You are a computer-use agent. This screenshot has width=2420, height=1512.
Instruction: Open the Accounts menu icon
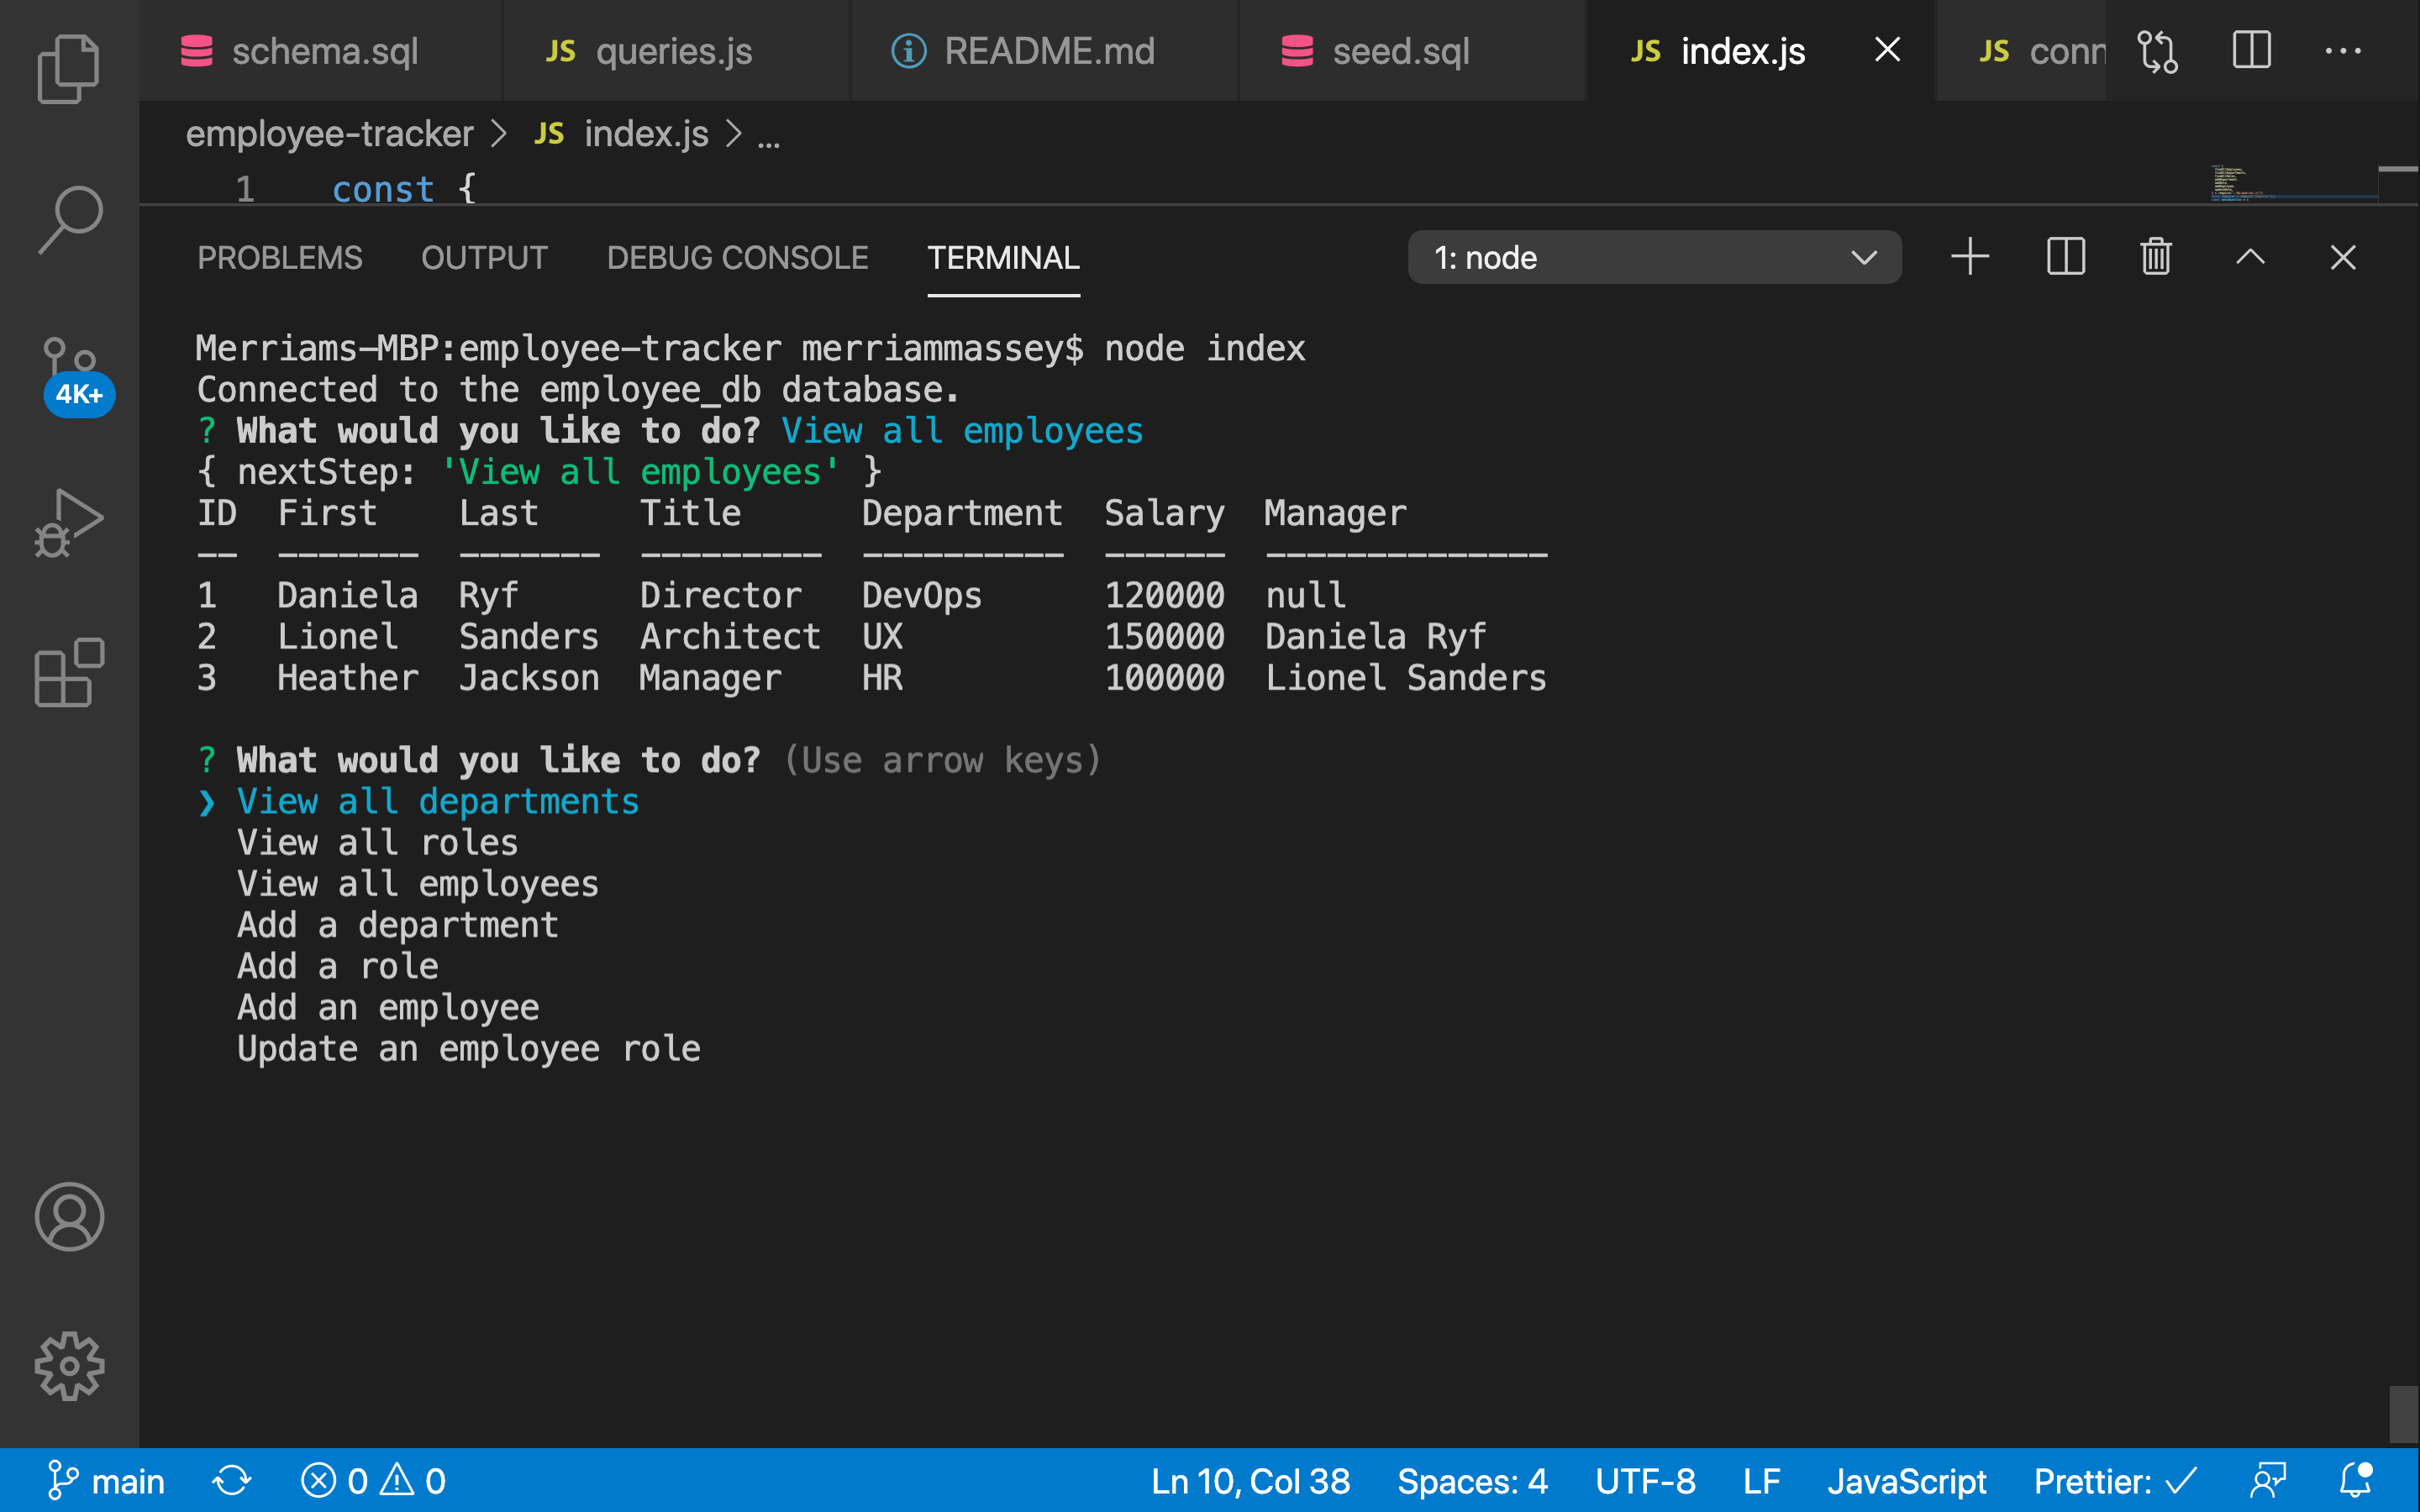69,1217
